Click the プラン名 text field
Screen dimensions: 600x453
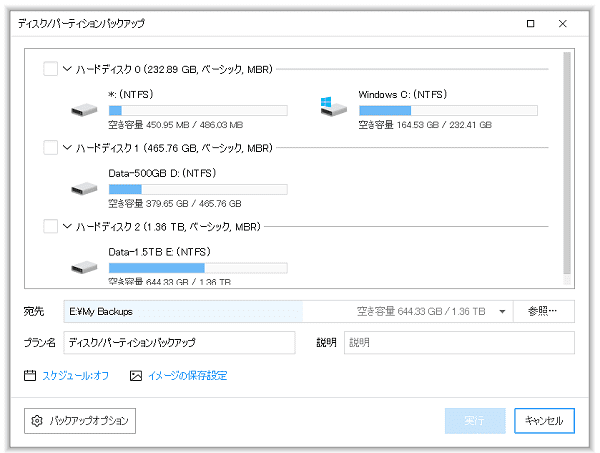180,343
